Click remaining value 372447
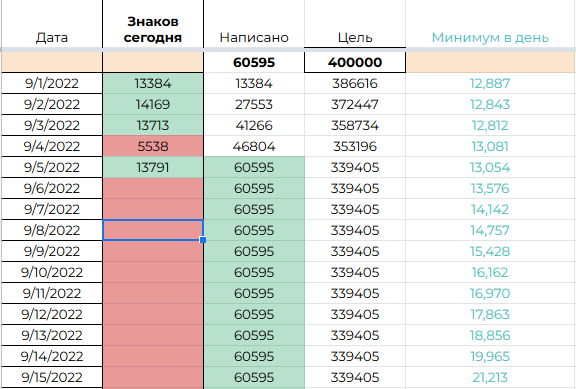The height and width of the screenshot is (389, 576). click(355, 104)
